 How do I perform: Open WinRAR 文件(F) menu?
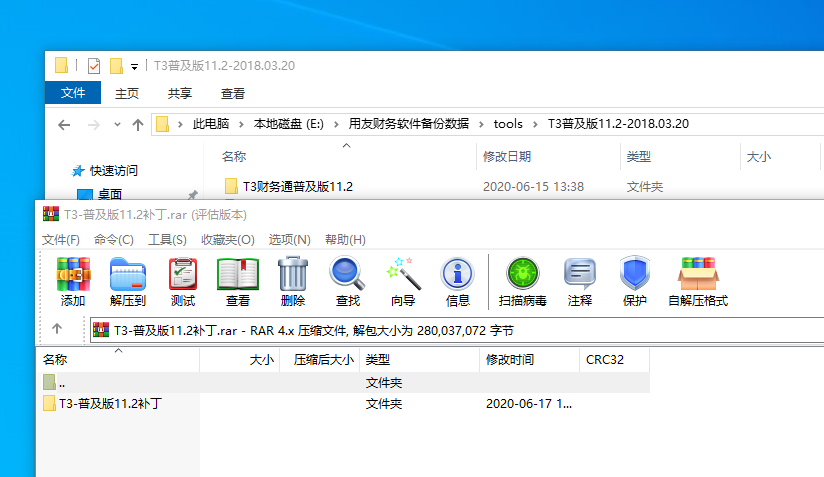coord(61,240)
